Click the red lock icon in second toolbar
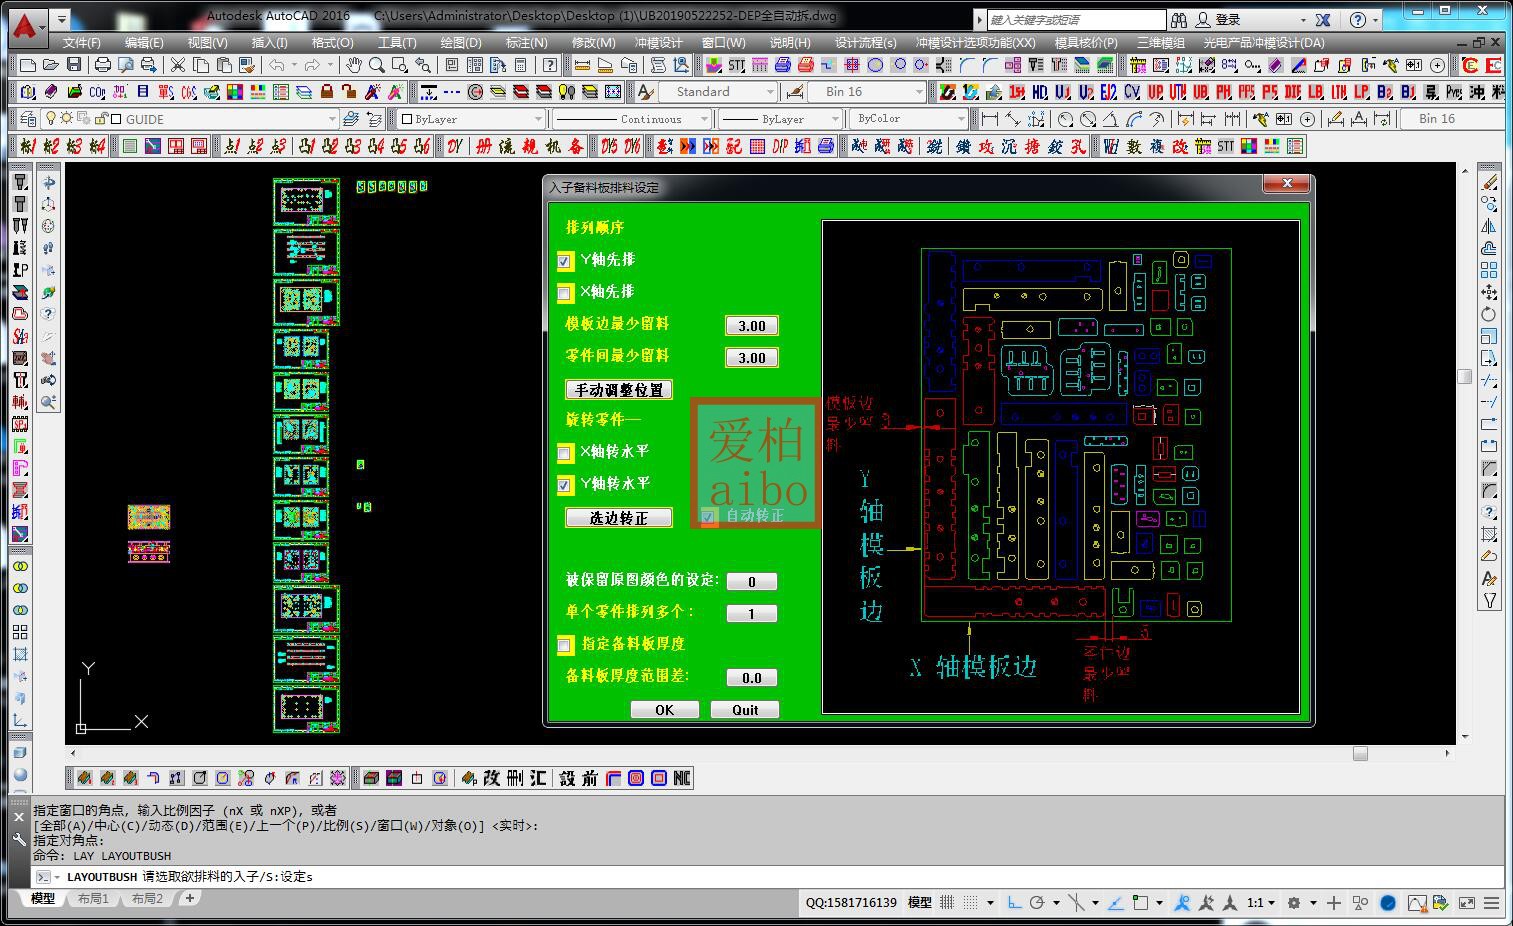The height and width of the screenshot is (926, 1513). [326, 92]
